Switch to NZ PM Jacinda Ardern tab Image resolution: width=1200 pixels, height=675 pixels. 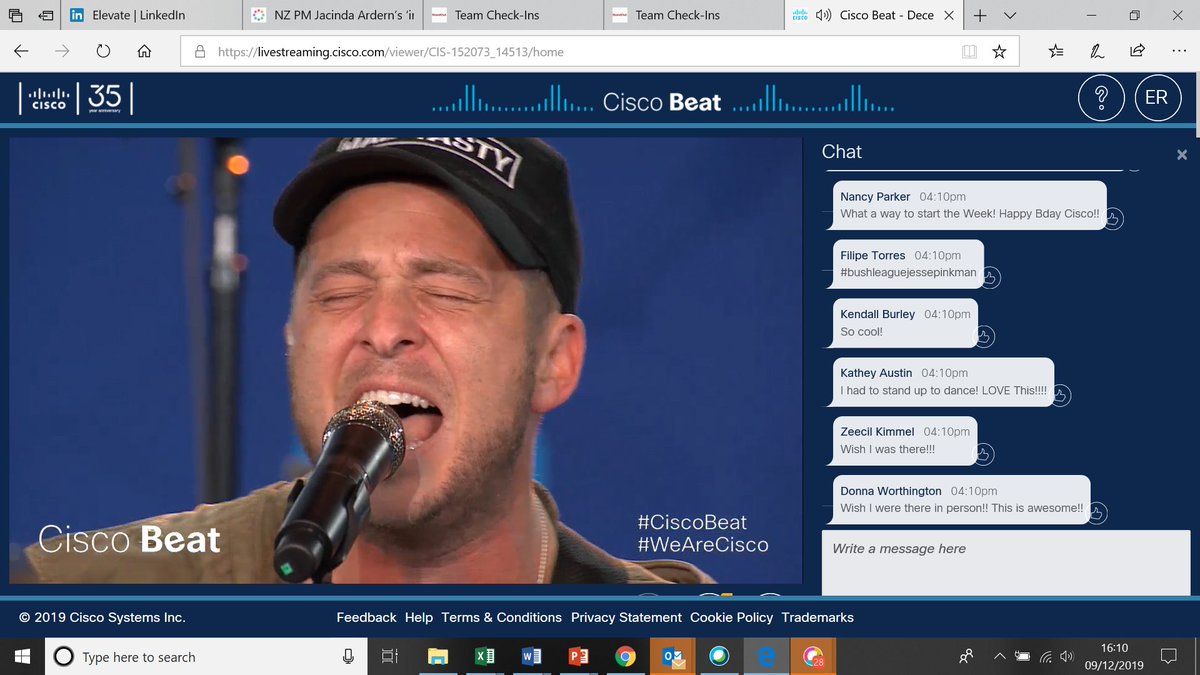point(333,15)
